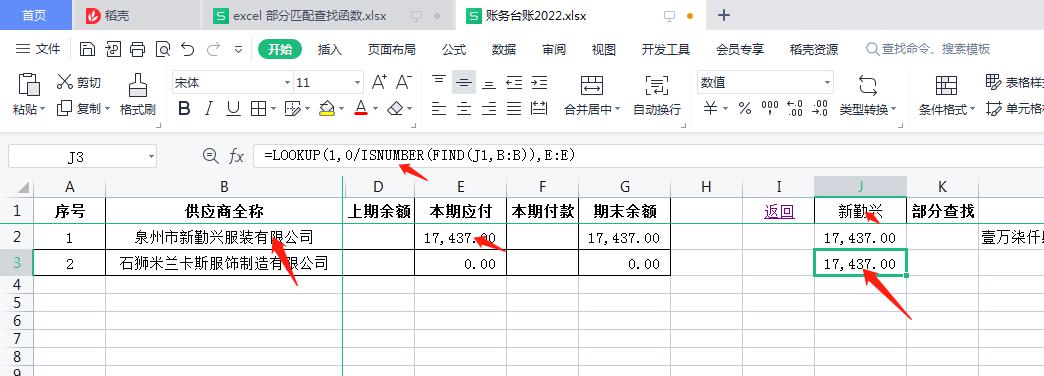The width and height of the screenshot is (1044, 376).
Task: Click the Cut (剪切) scissors button
Action: click(x=79, y=83)
